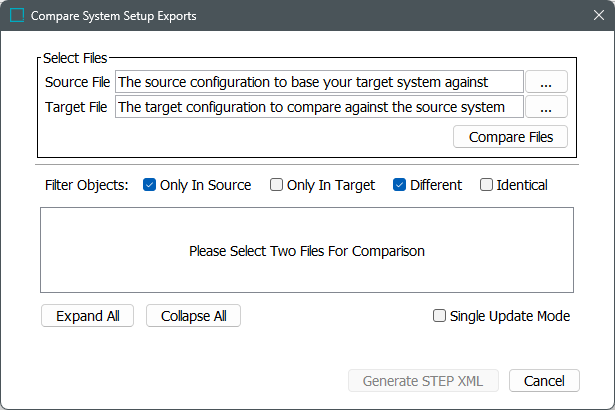
Task: Check the Identical filter option
Action: [x=487, y=185]
